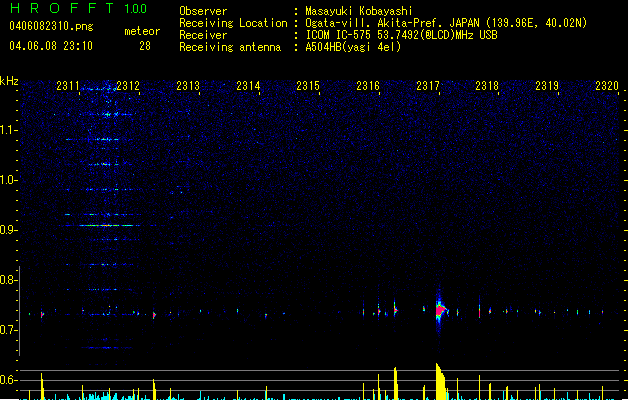Image resolution: width=629 pixels, height=400 pixels.
Task: Click the 0.7 kHz axis label
Action: click(8, 330)
